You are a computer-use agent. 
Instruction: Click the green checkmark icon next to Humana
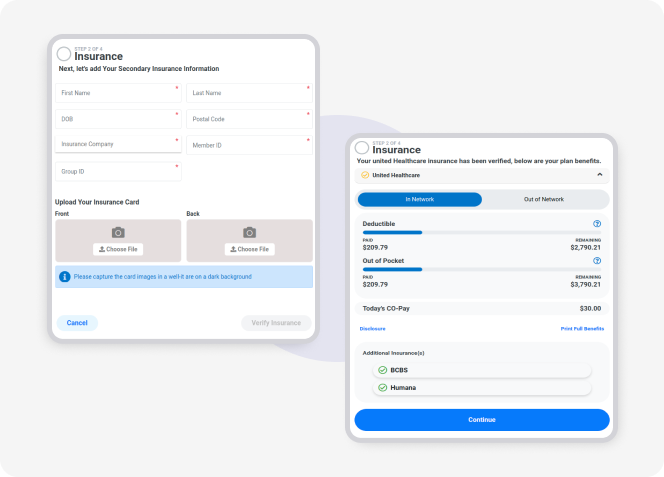pos(382,387)
